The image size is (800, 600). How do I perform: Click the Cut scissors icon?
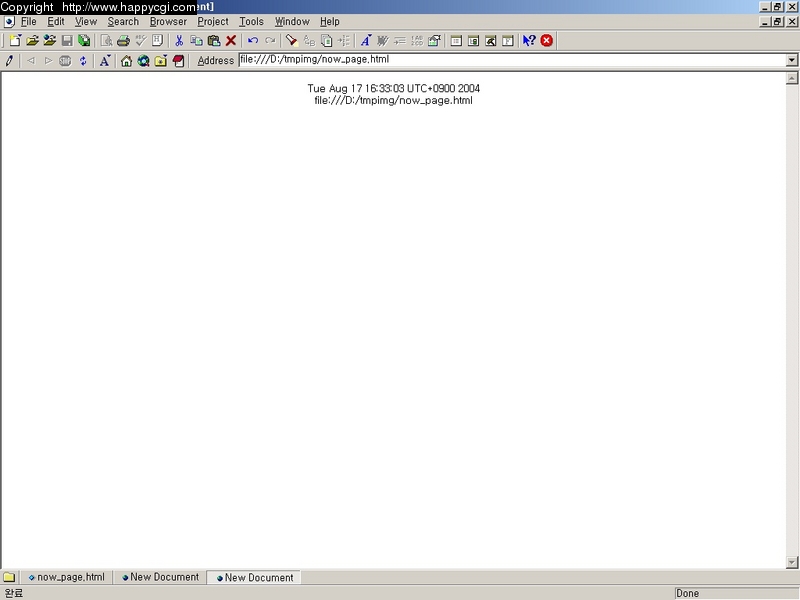179,41
